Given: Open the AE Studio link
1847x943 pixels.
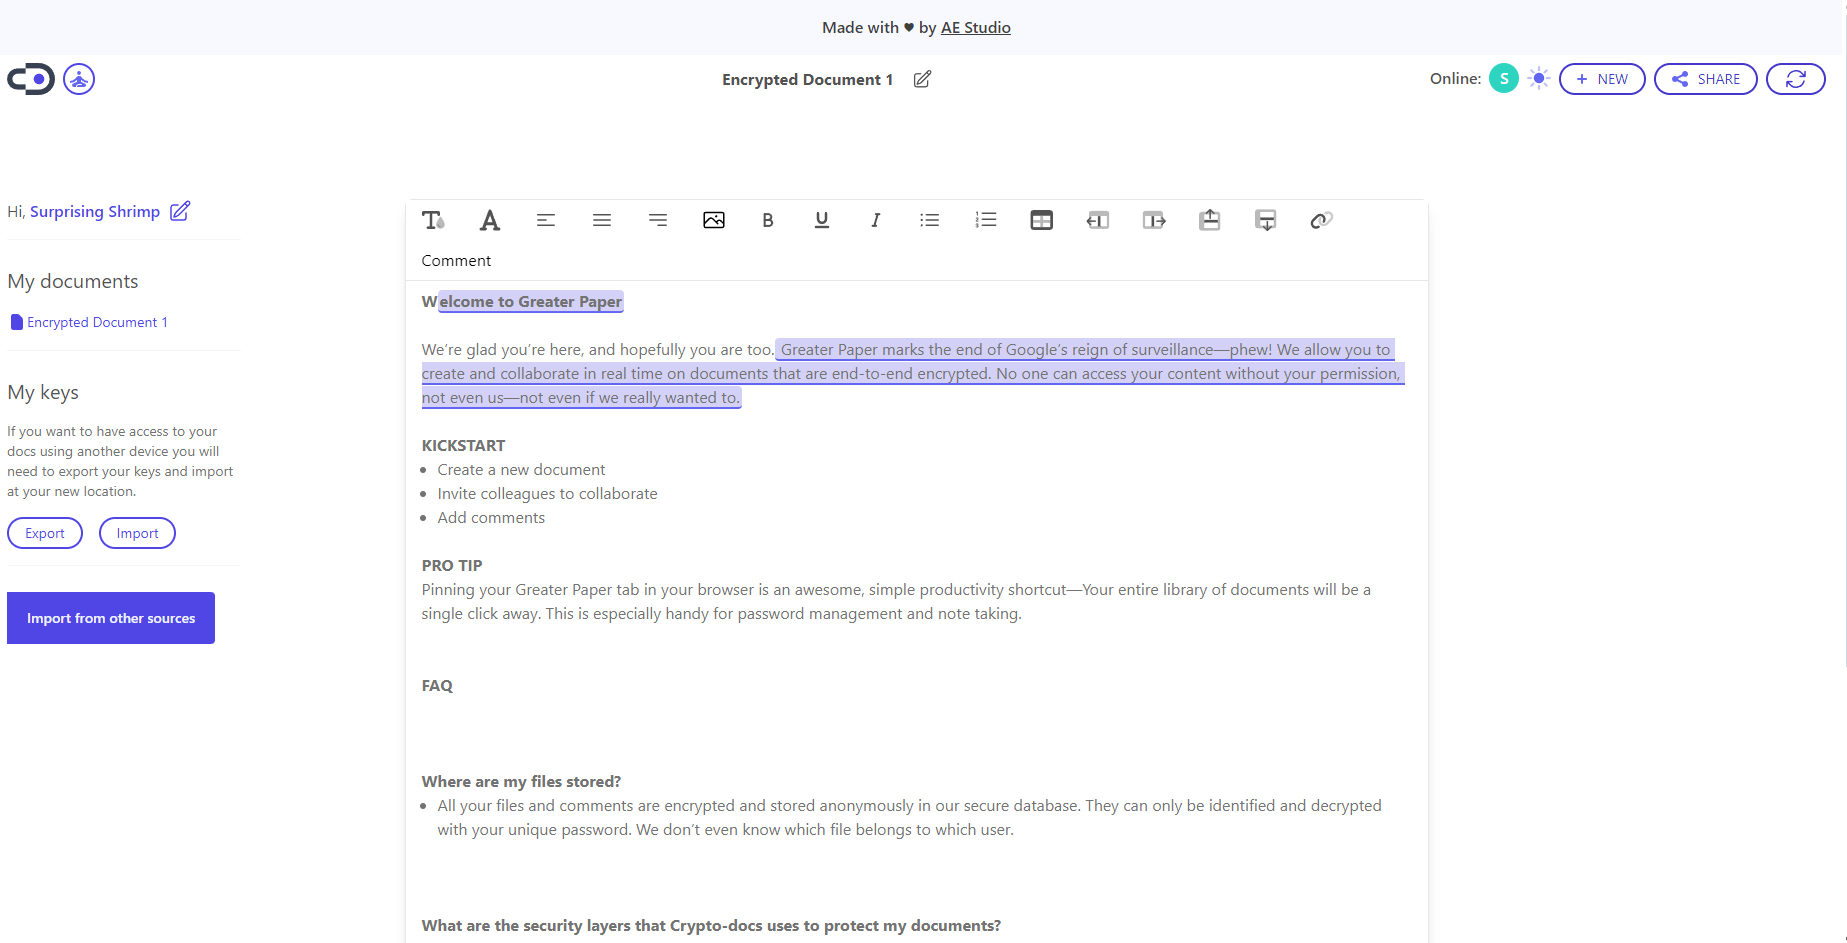Looking at the screenshot, I should pyautogui.click(x=976, y=28).
